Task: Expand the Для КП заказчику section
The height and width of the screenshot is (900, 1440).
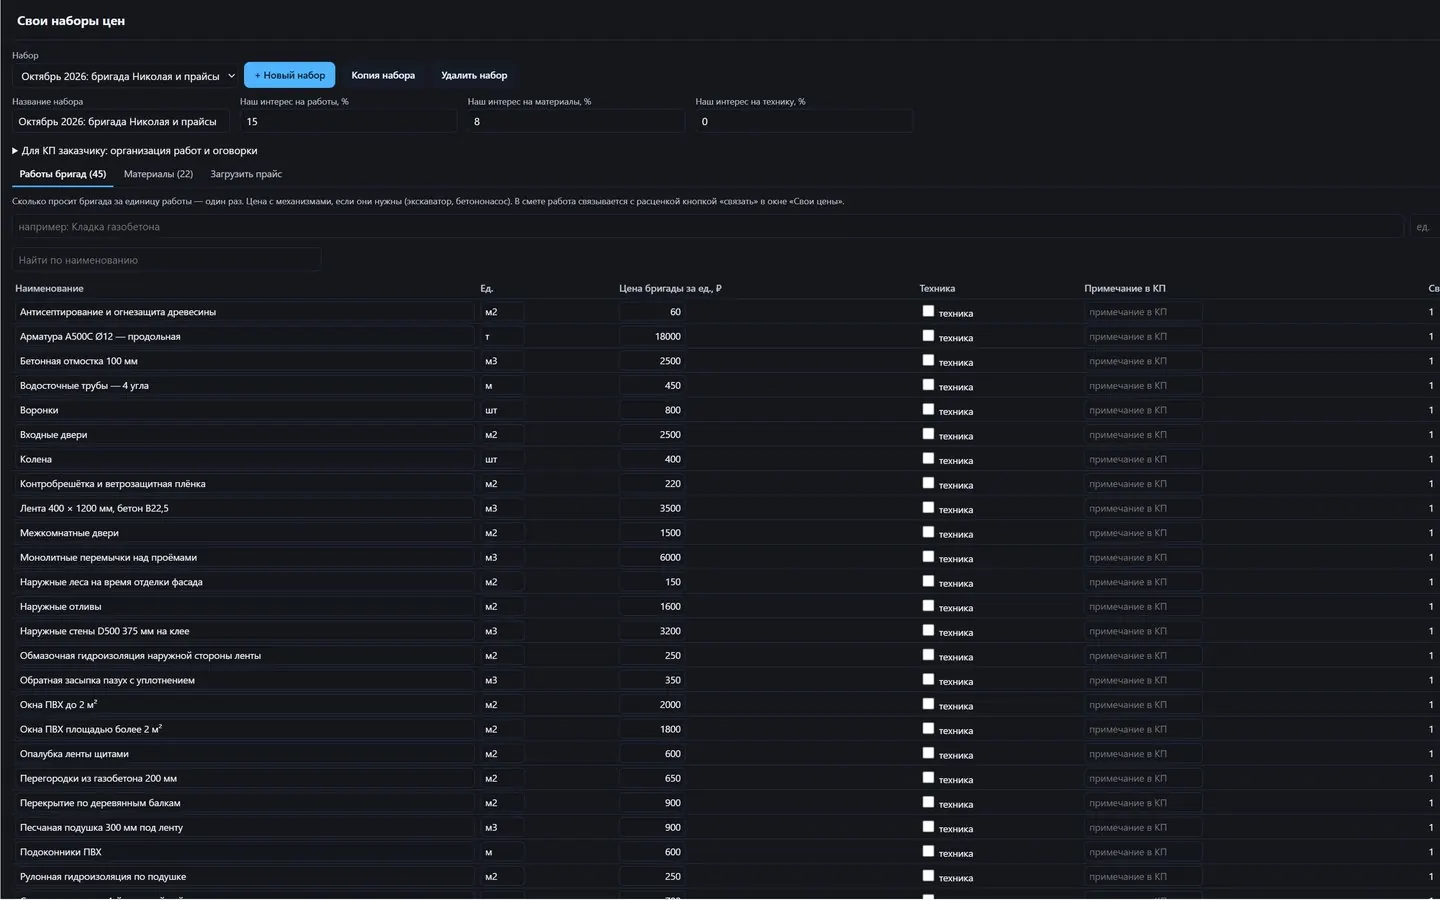Action: click(135, 151)
